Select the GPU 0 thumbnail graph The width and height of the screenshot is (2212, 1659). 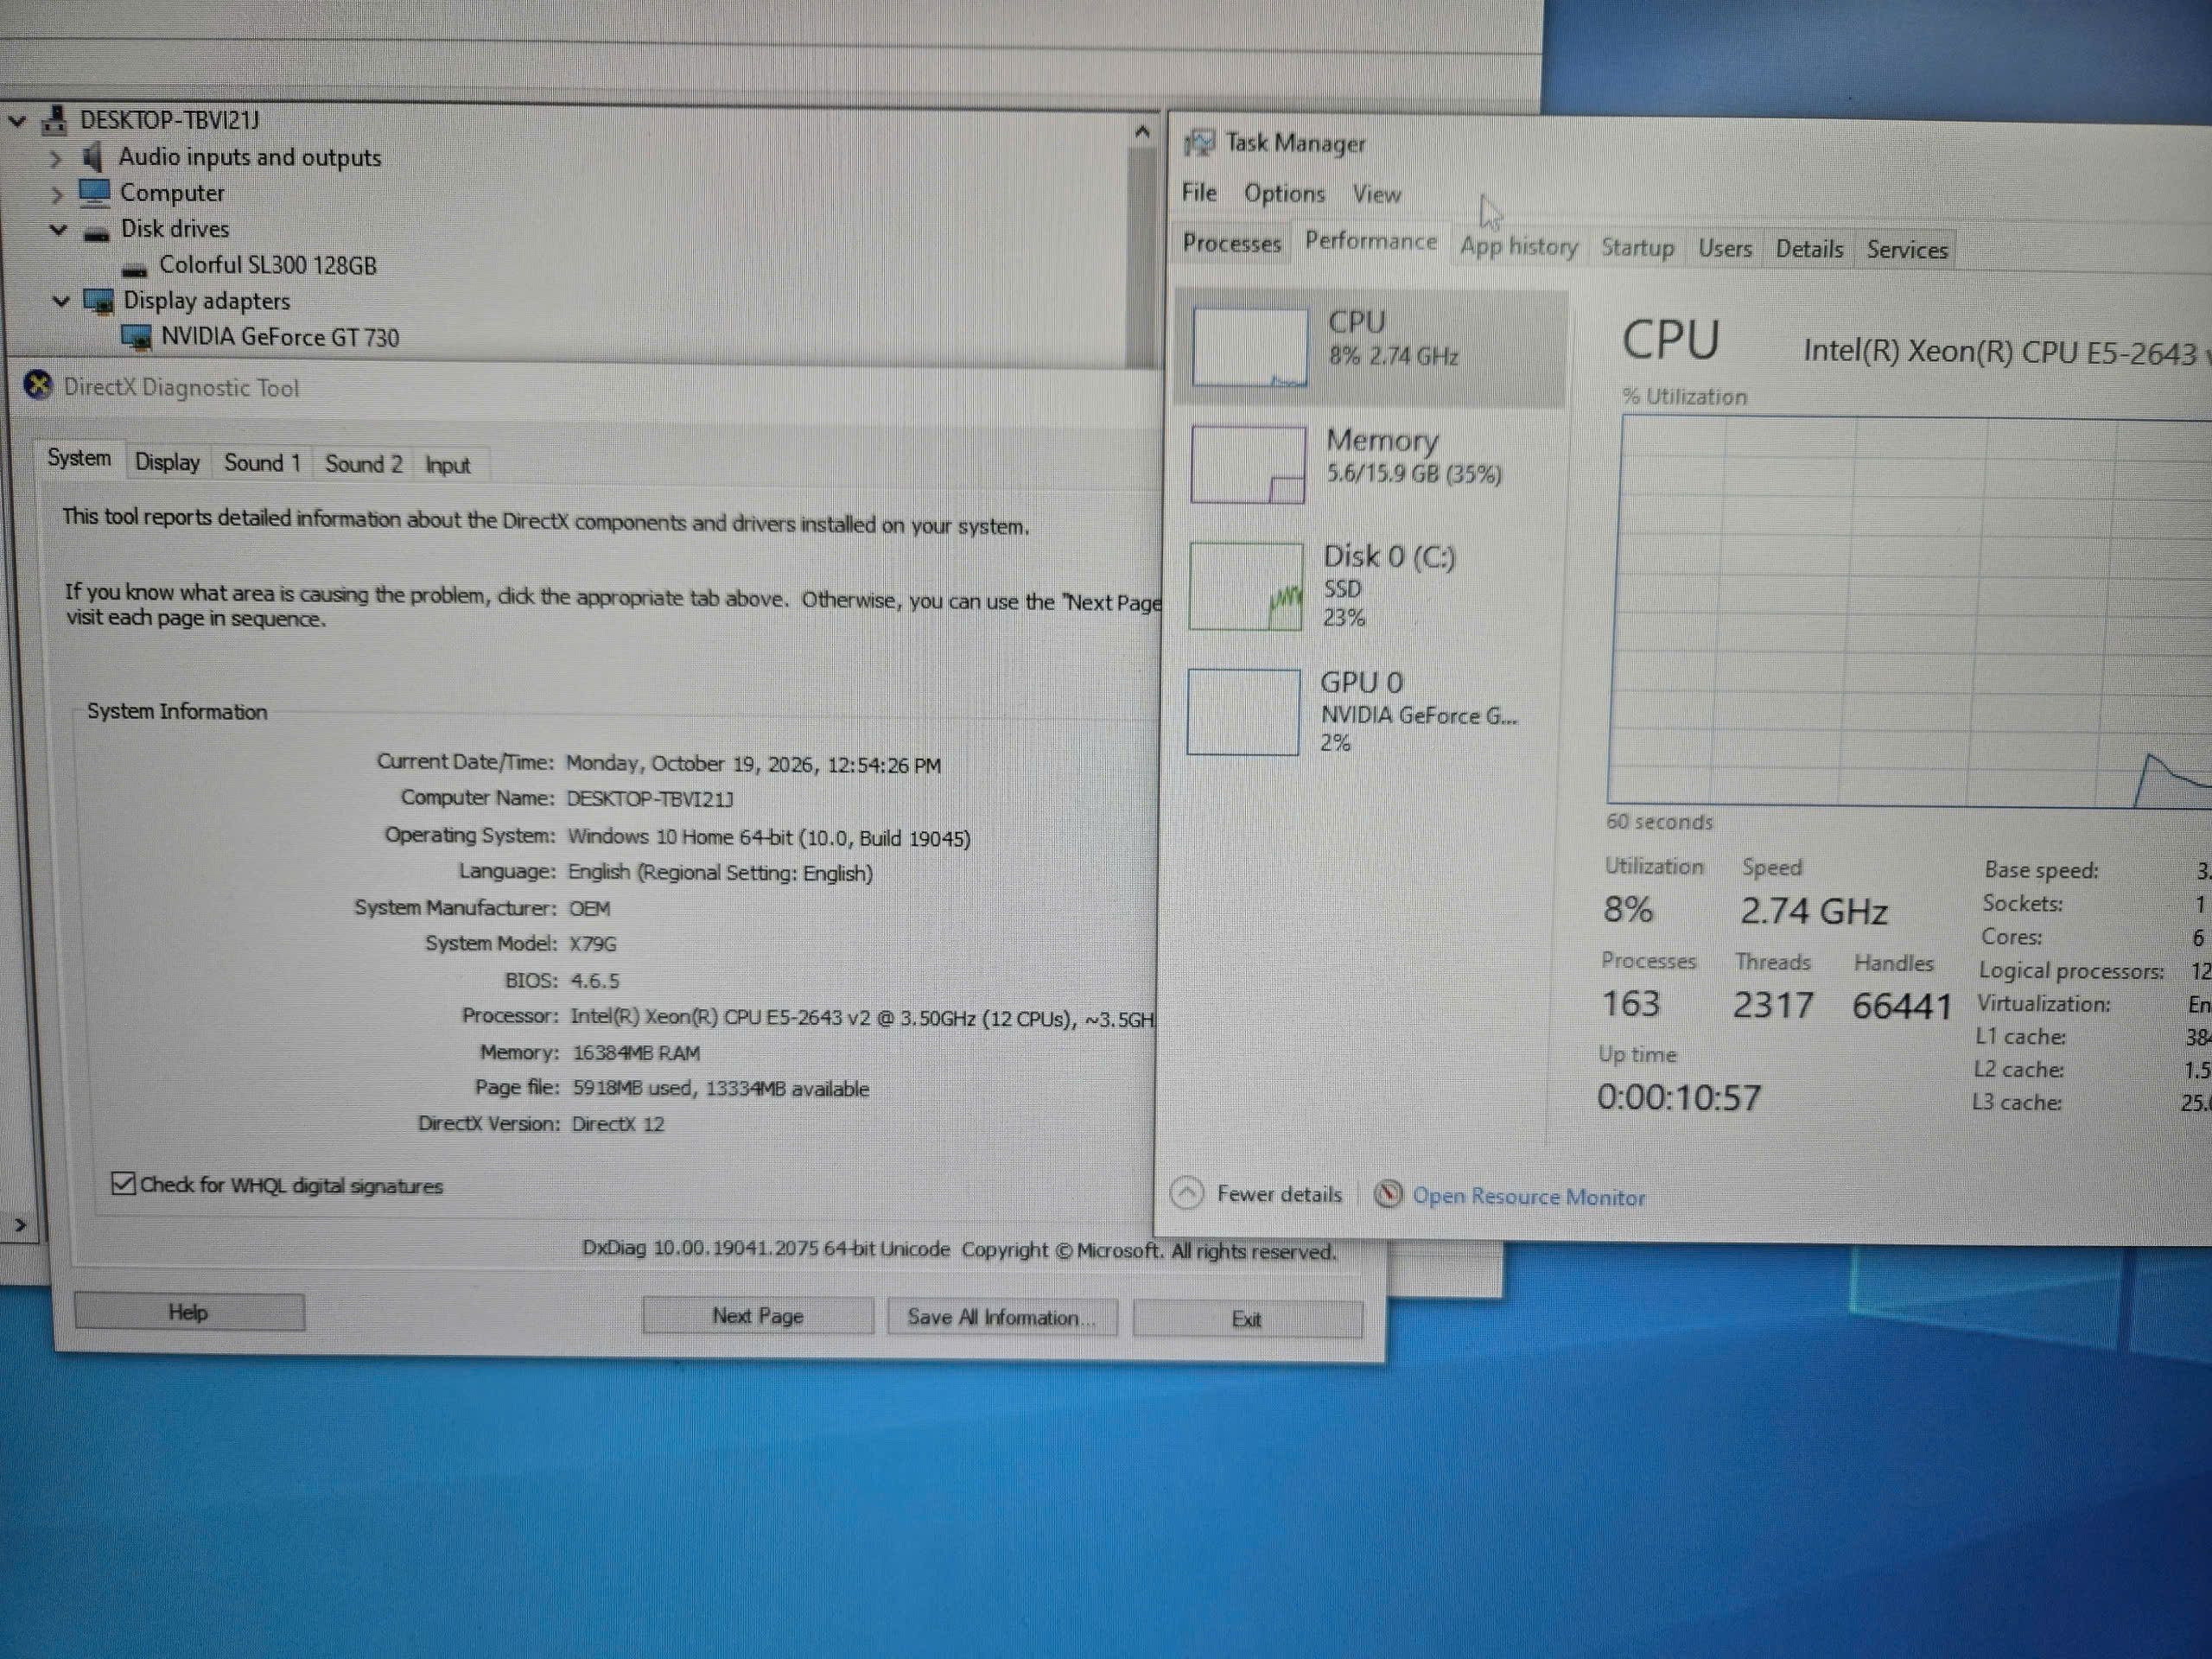point(1243,712)
